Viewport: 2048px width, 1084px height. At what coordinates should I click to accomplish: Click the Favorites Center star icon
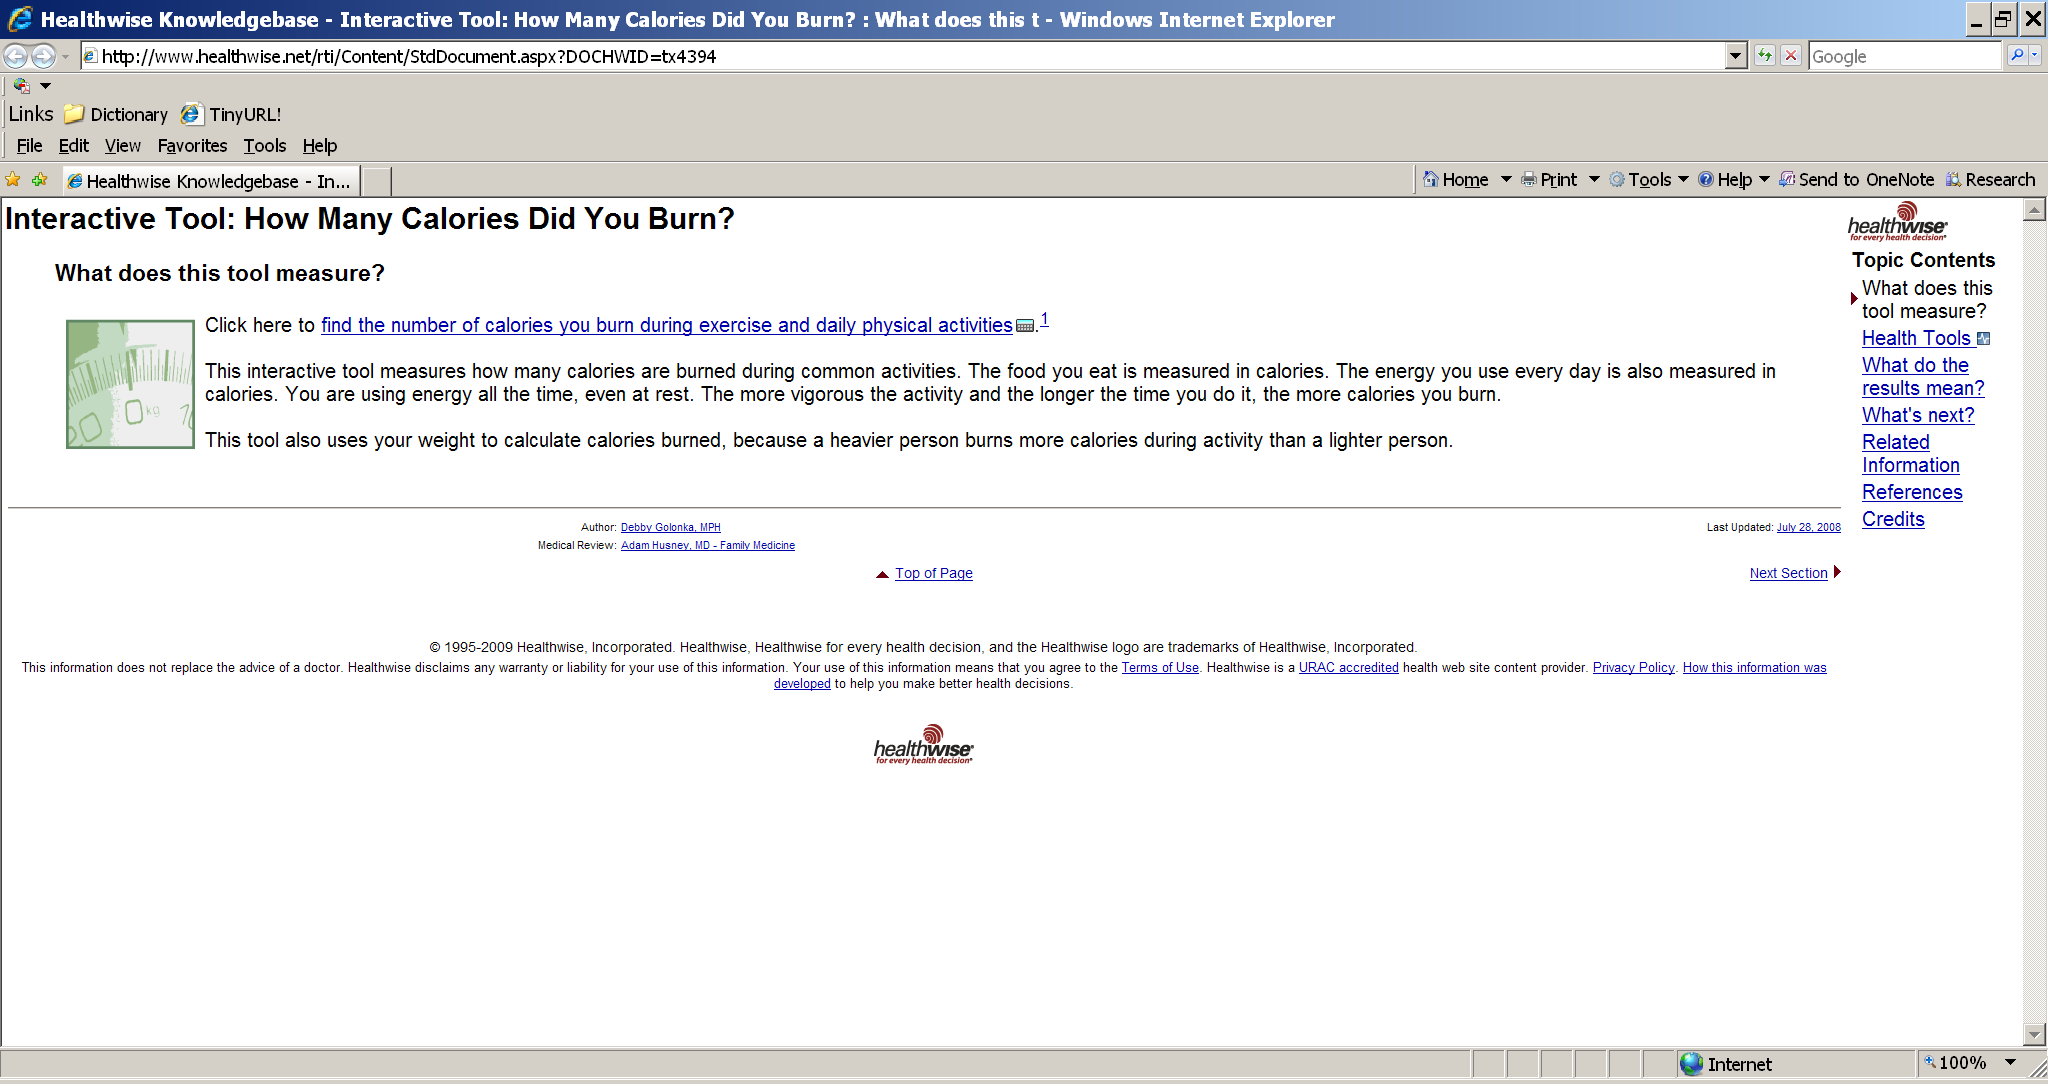pyautogui.click(x=13, y=180)
